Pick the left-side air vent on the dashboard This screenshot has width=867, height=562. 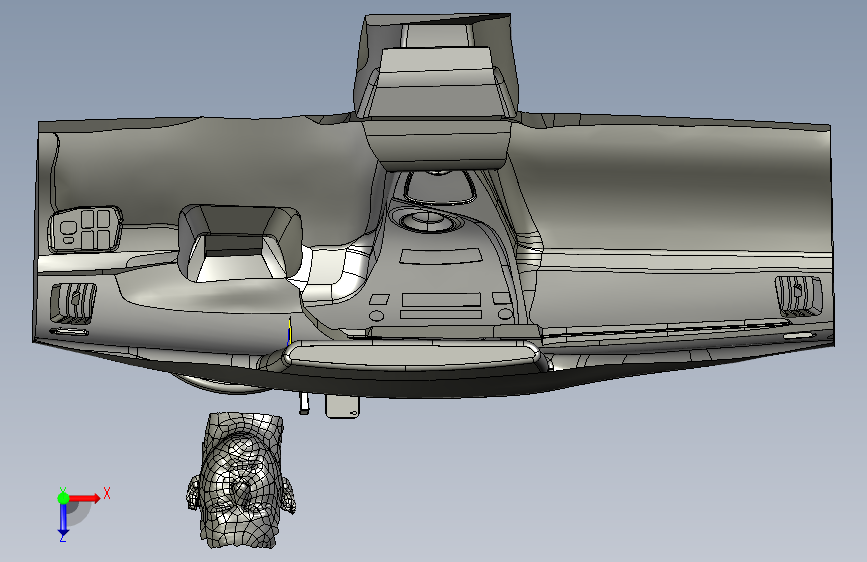click(73, 303)
